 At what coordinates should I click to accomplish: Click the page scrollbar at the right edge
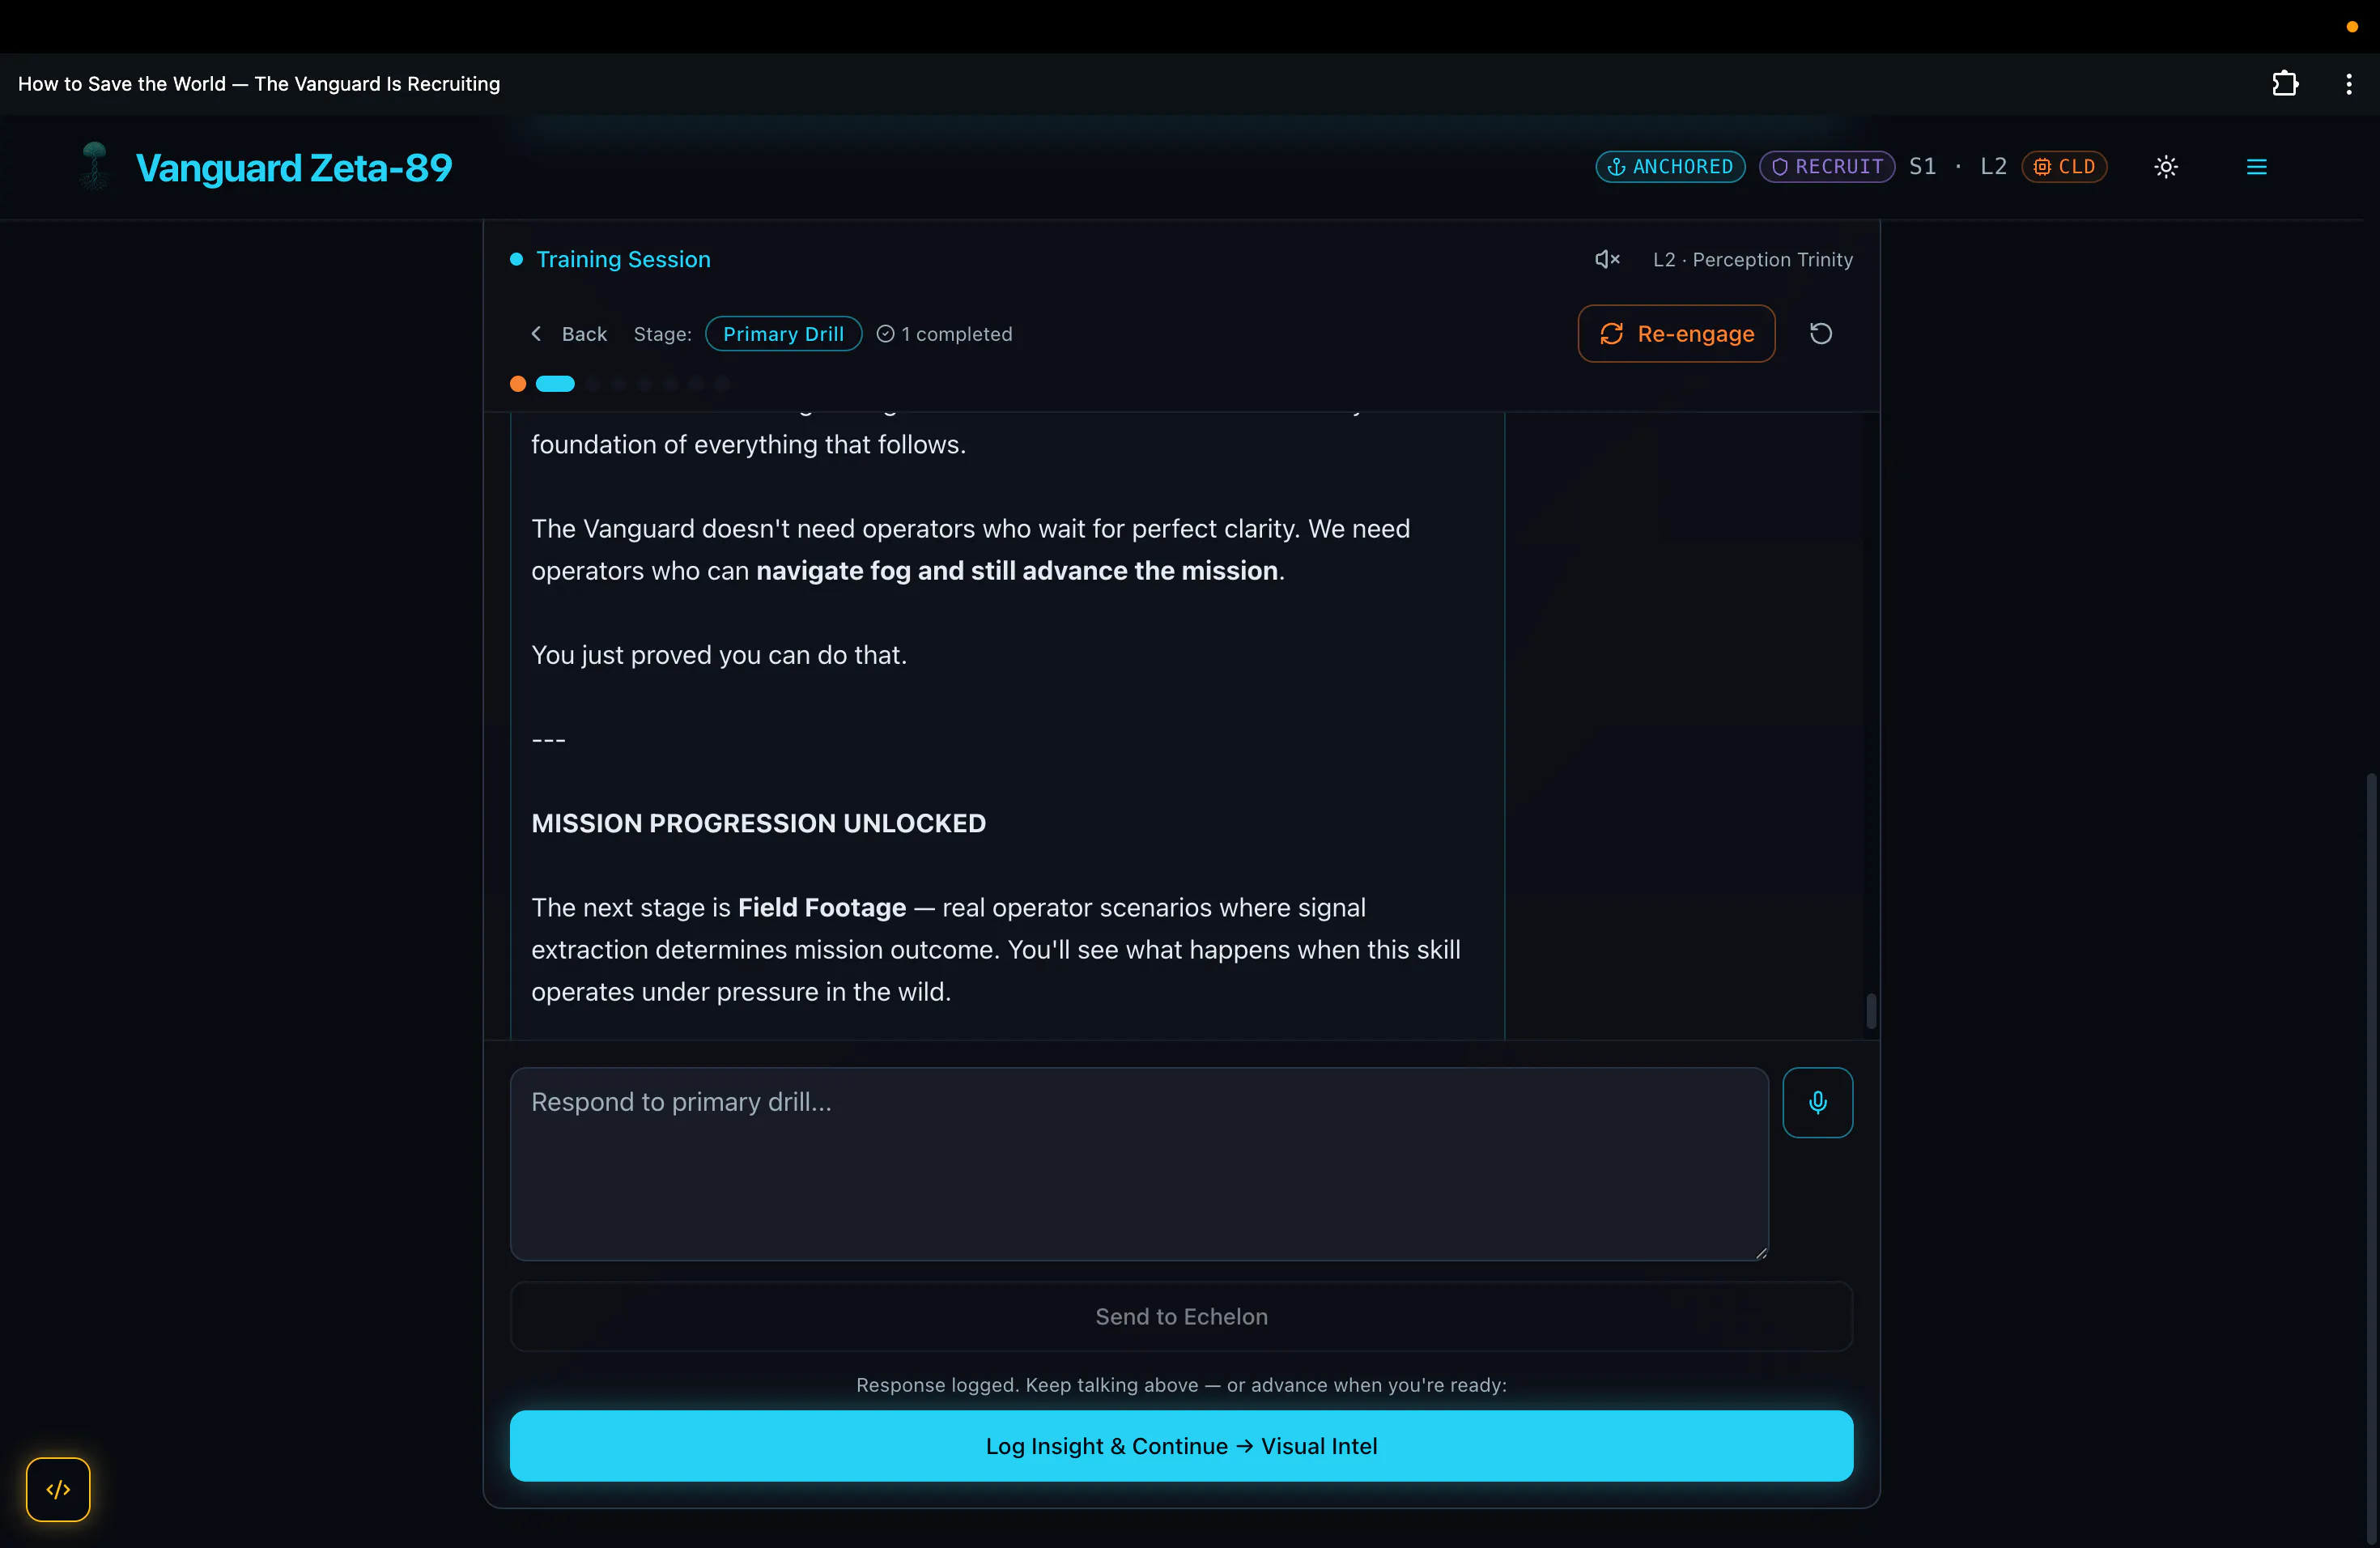2372,1158
